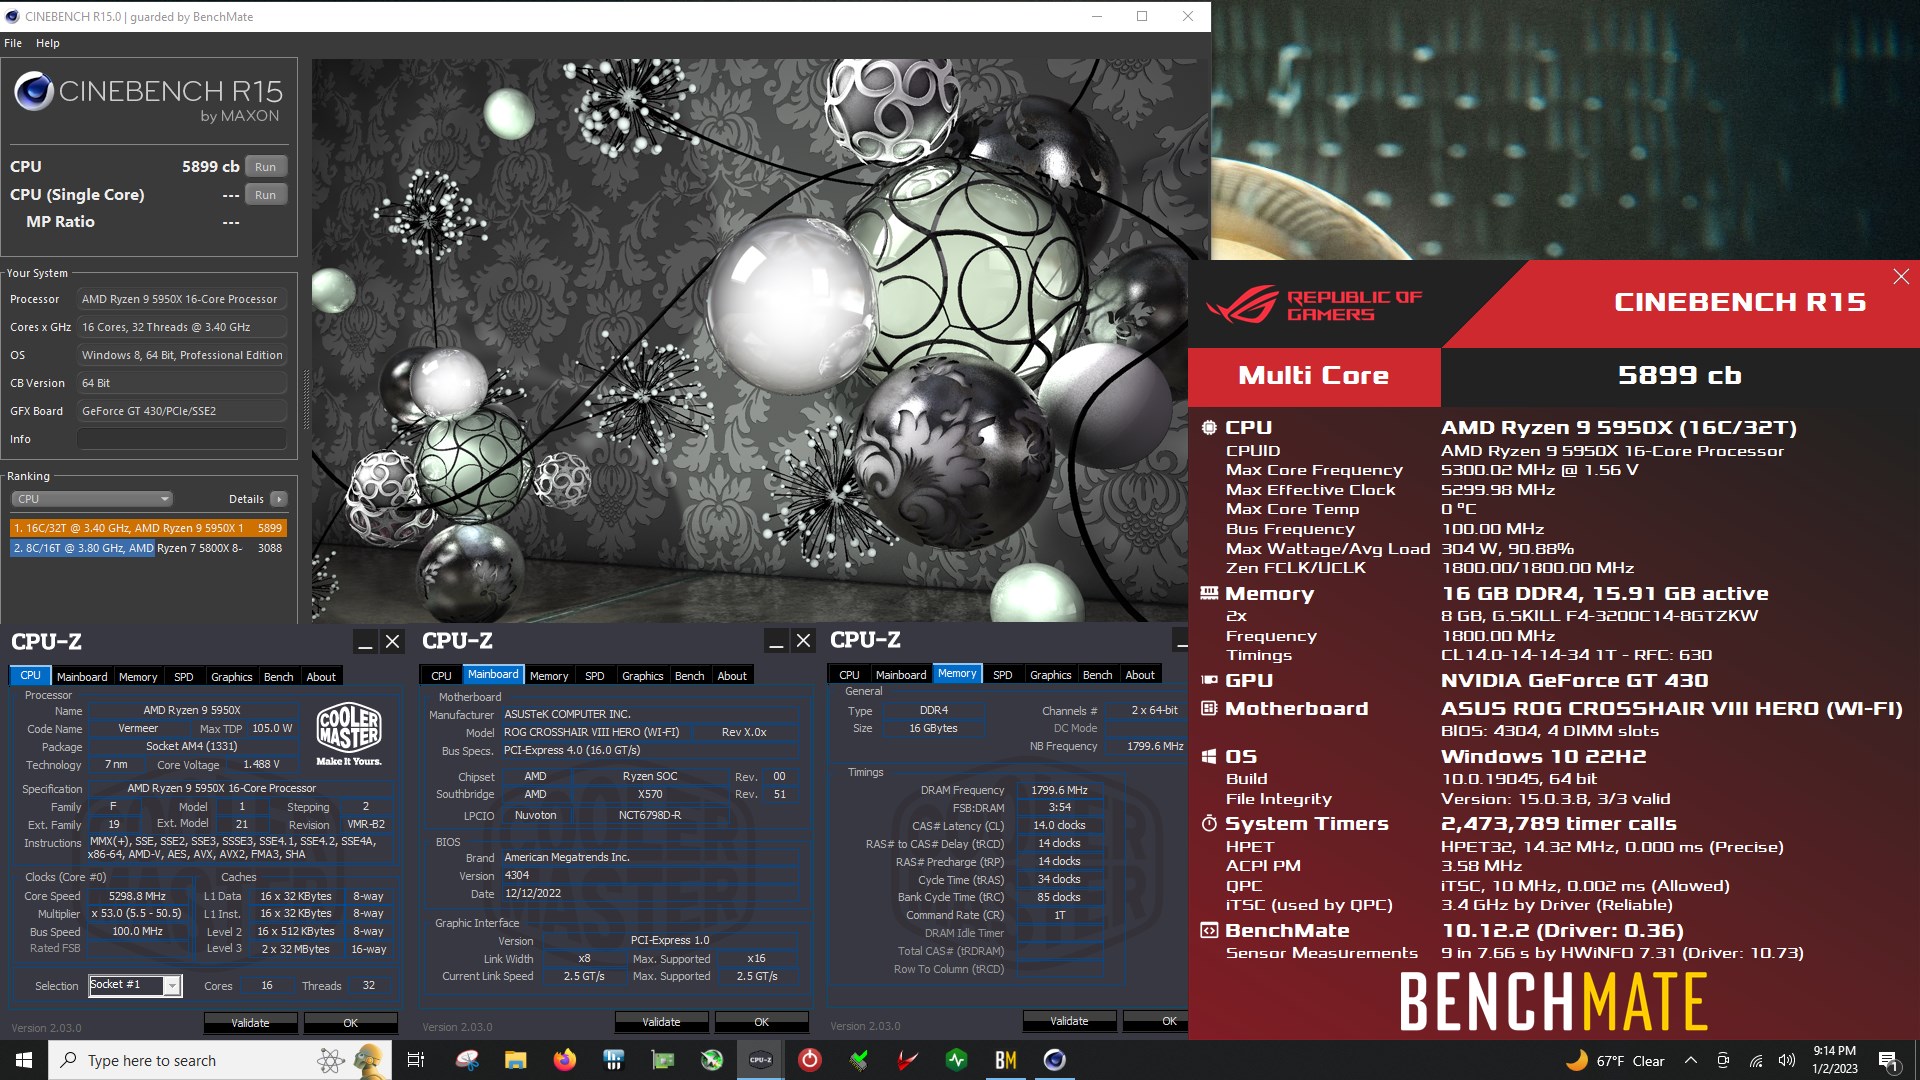The height and width of the screenshot is (1080, 1920).
Task: Click the Cooler Master logo in CPU-Z
Action: 348,734
